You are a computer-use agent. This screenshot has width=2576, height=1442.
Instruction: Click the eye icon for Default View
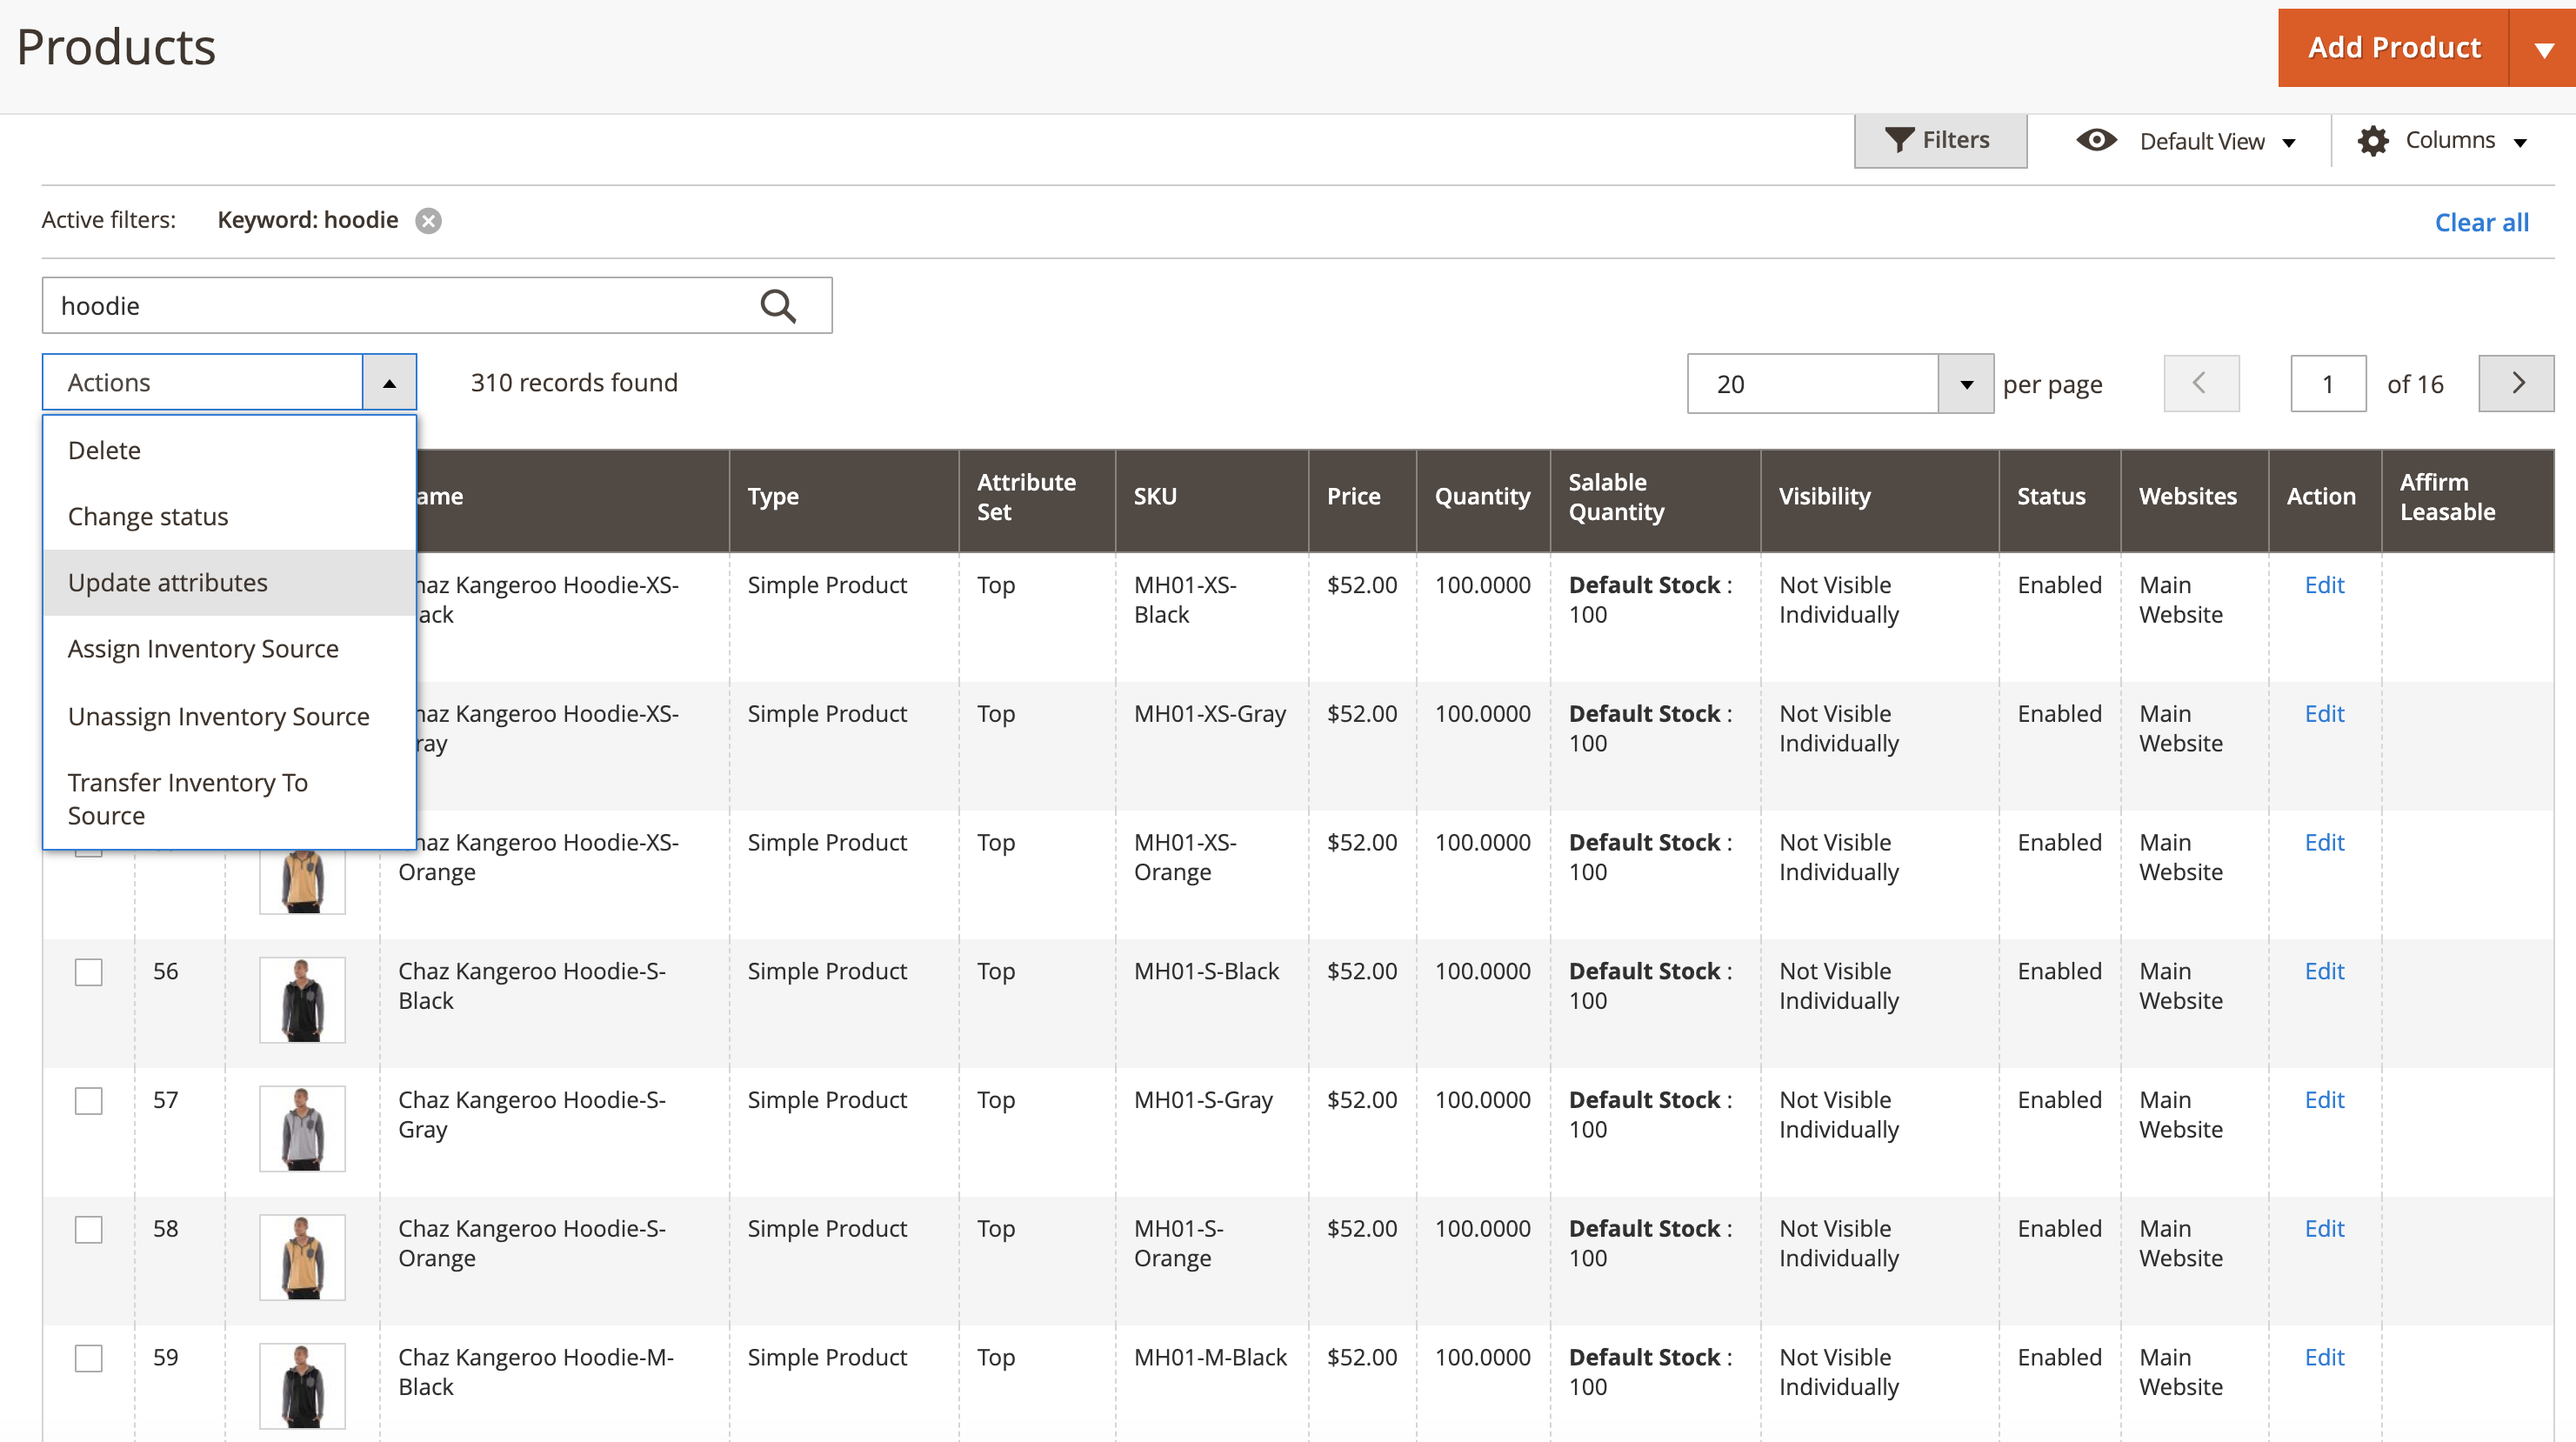2096,140
